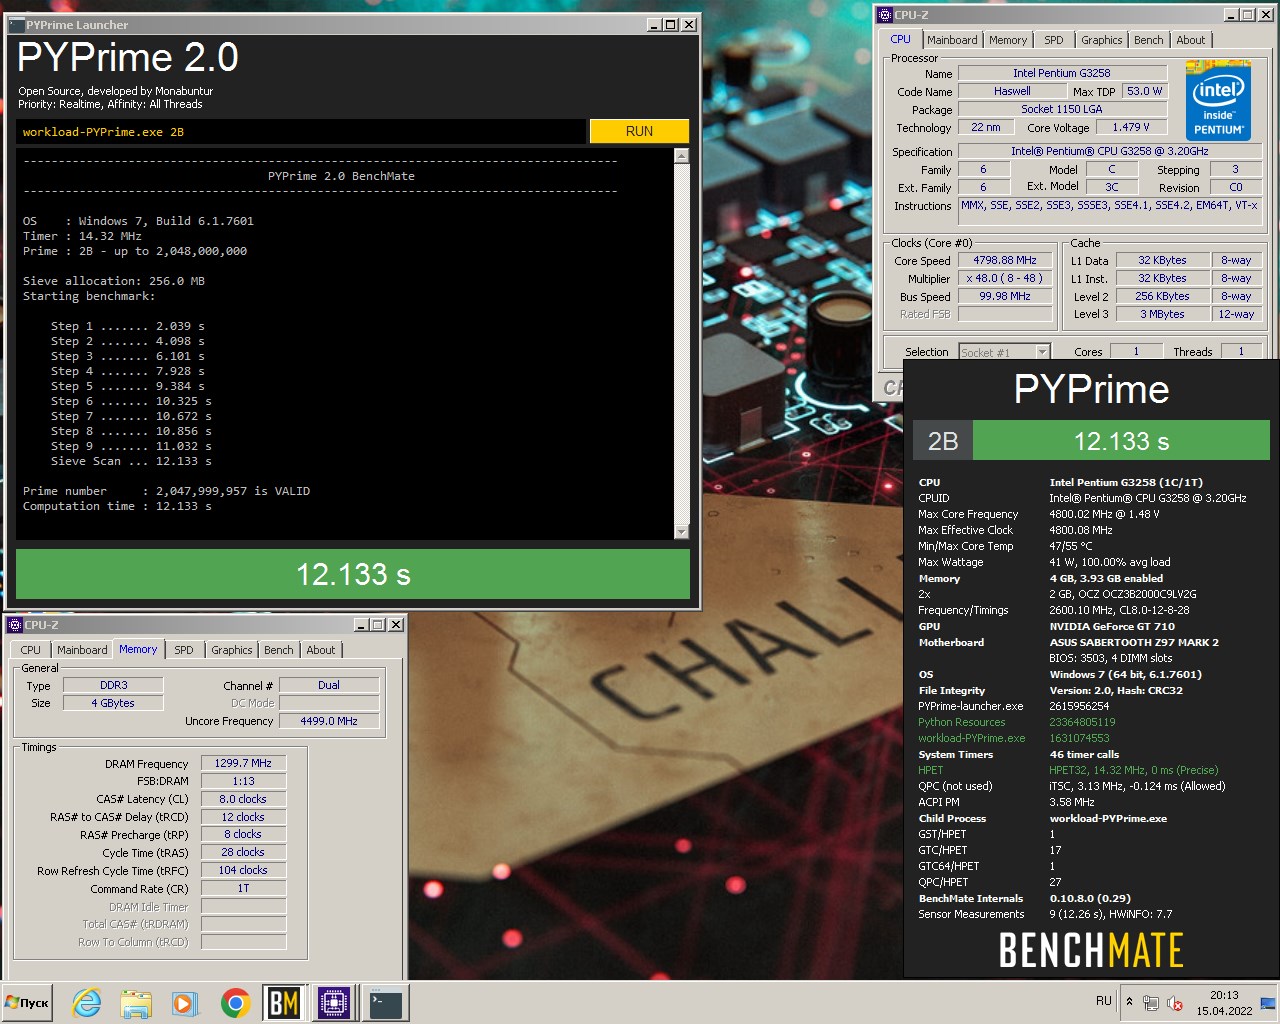Image resolution: width=1280 pixels, height=1024 pixels.
Task: Click the Intel Inside Pentium logo in CPU-Z
Action: click(x=1218, y=100)
